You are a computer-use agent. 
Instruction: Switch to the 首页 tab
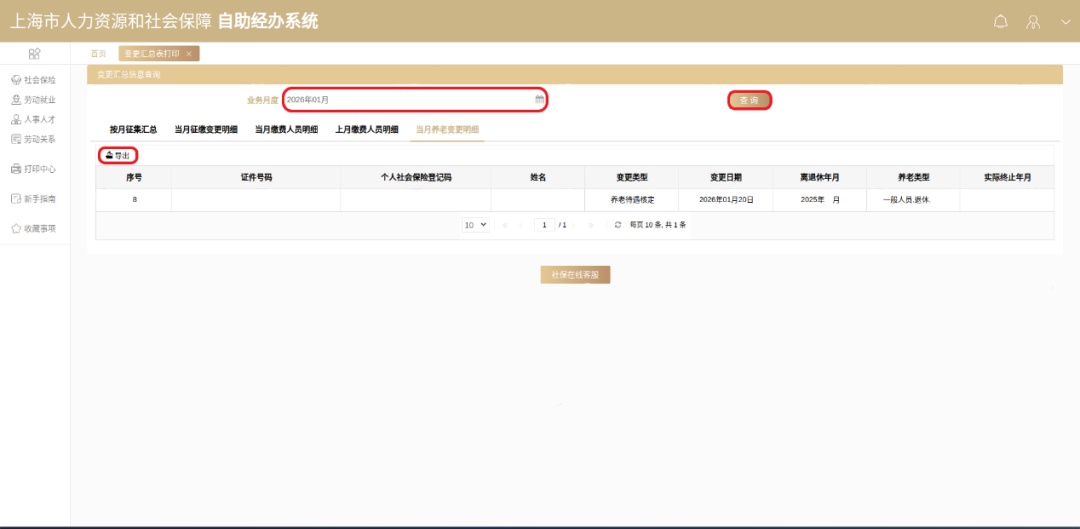(x=98, y=53)
